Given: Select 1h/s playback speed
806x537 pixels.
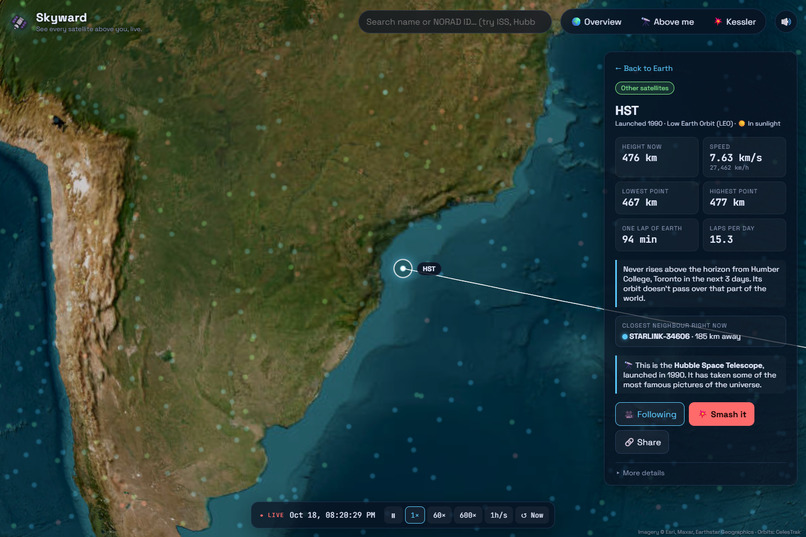Looking at the screenshot, I should (x=499, y=515).
